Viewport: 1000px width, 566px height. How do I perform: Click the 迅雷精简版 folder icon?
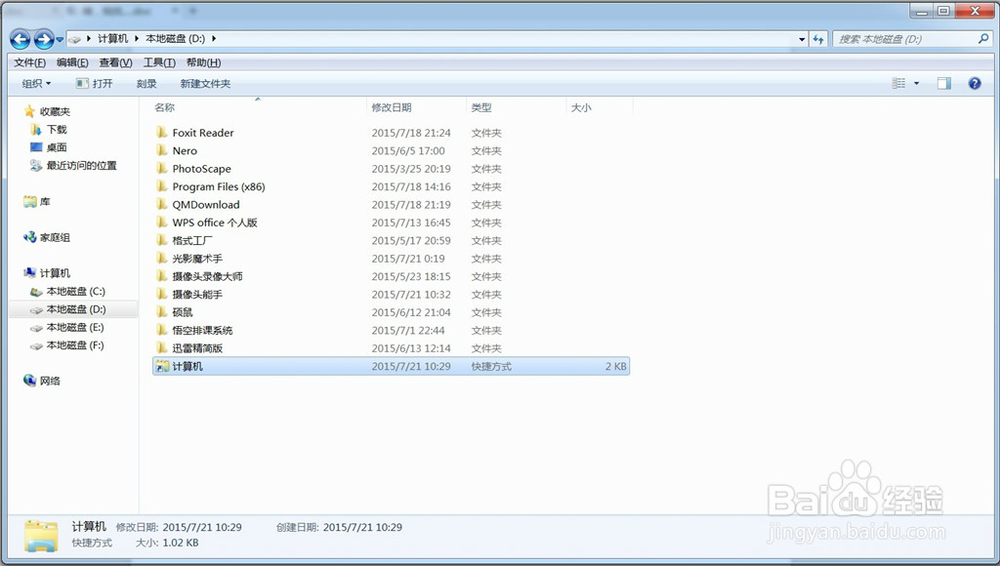162,347
